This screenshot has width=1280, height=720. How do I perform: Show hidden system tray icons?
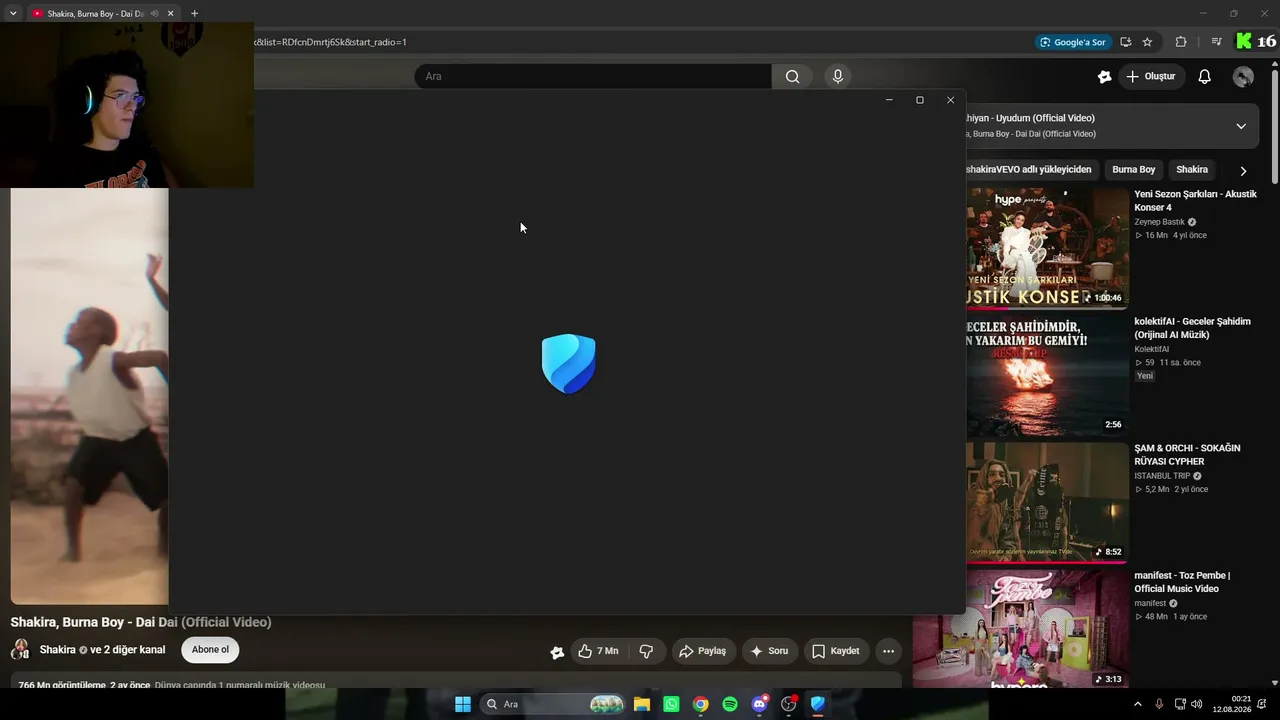click(x=1137, y=704)
